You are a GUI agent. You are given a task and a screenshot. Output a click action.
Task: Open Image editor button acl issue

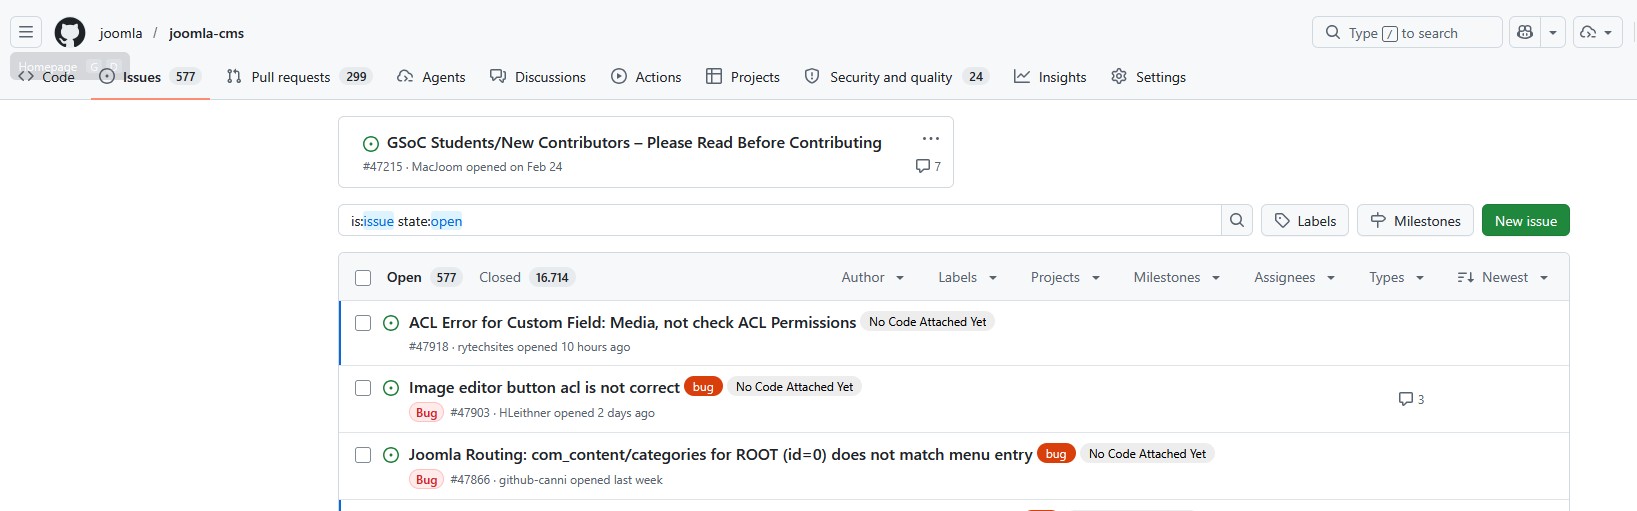pos(544,388)
